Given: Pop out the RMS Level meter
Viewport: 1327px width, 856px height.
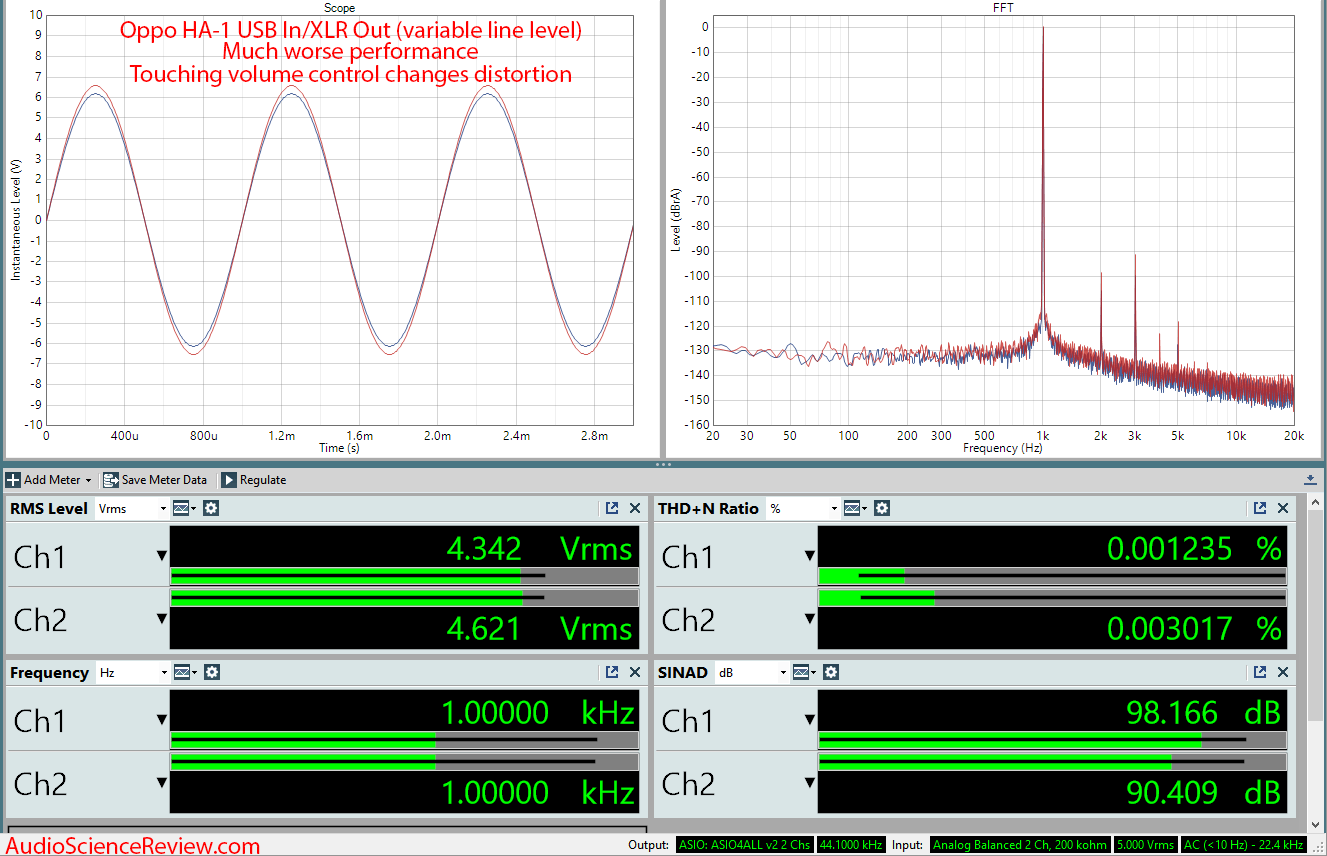Looking at the screenshot, I should [612, 508].
